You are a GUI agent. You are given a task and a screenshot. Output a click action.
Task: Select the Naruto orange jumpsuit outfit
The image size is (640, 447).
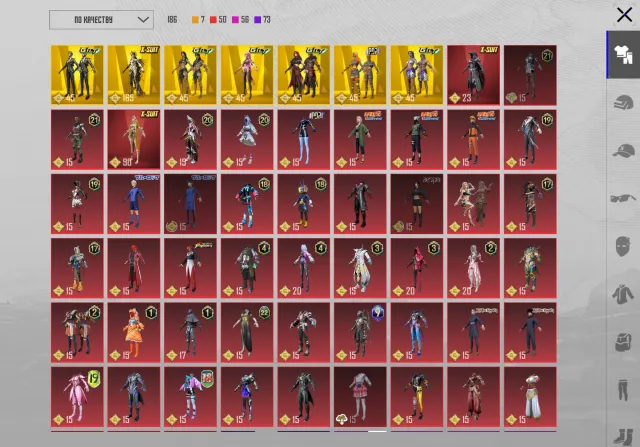(x=473, y=139)
